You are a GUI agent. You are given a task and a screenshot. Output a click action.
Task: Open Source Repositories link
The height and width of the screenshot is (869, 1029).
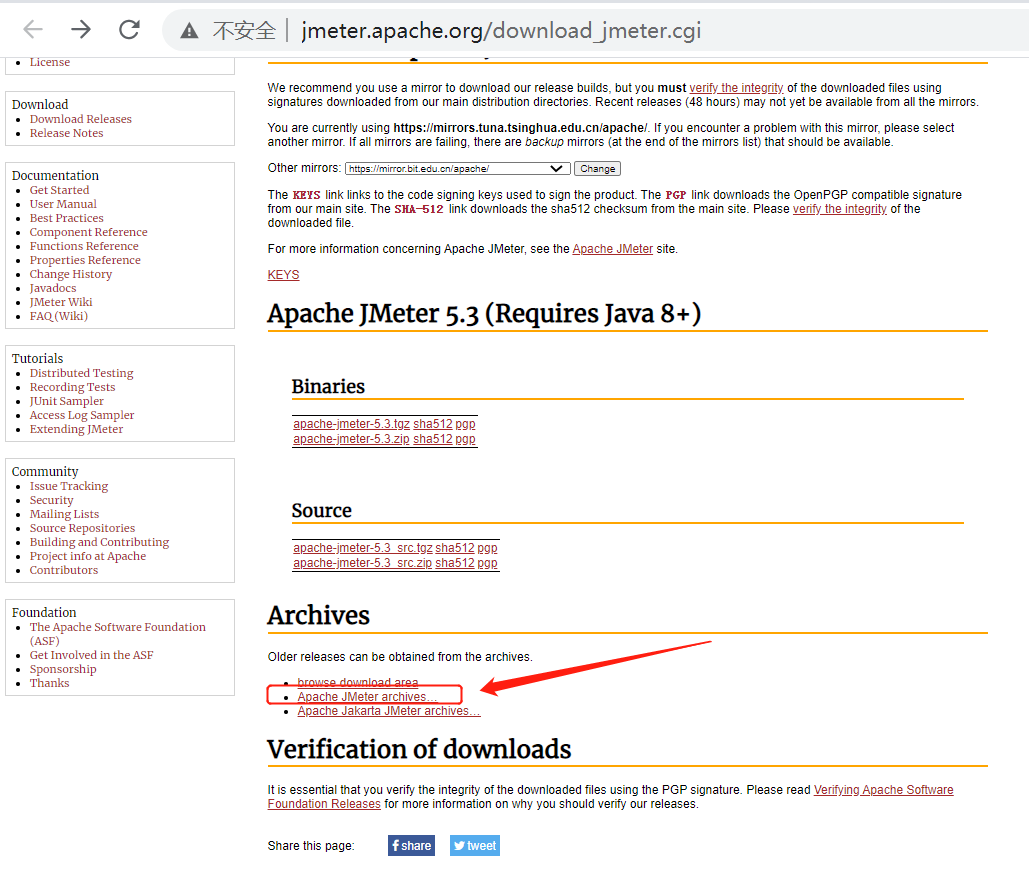(82, 528)
